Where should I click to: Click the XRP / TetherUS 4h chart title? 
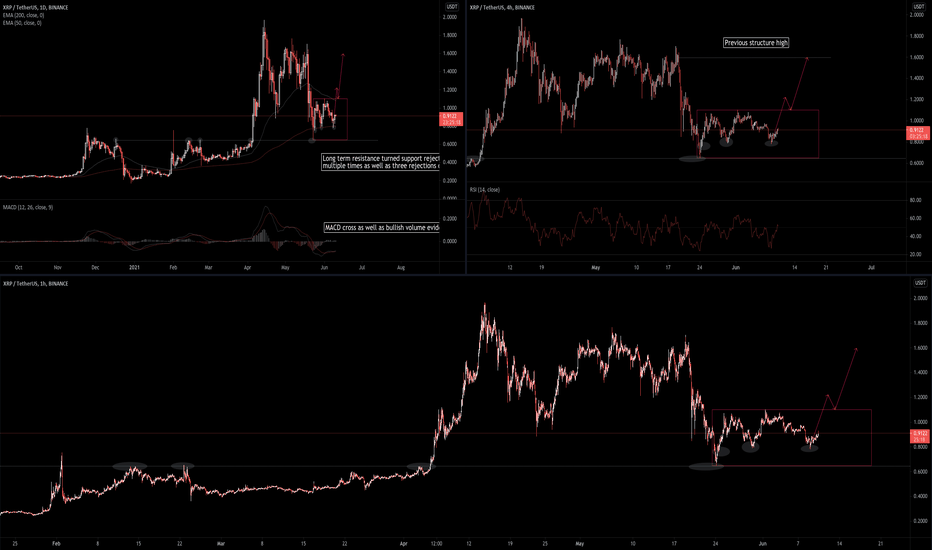pyautogui.click(x=502, y=8)
